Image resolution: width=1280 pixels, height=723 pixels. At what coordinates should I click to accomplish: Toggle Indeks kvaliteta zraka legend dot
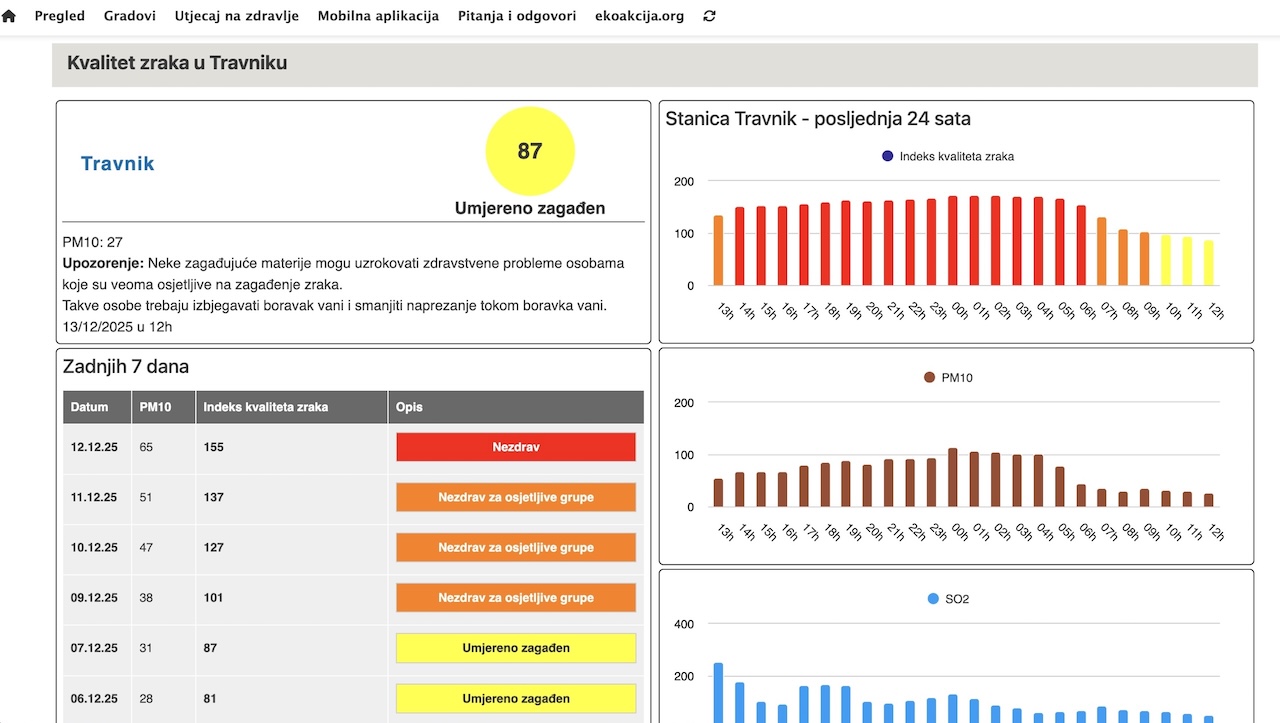[x=887, y=156]
